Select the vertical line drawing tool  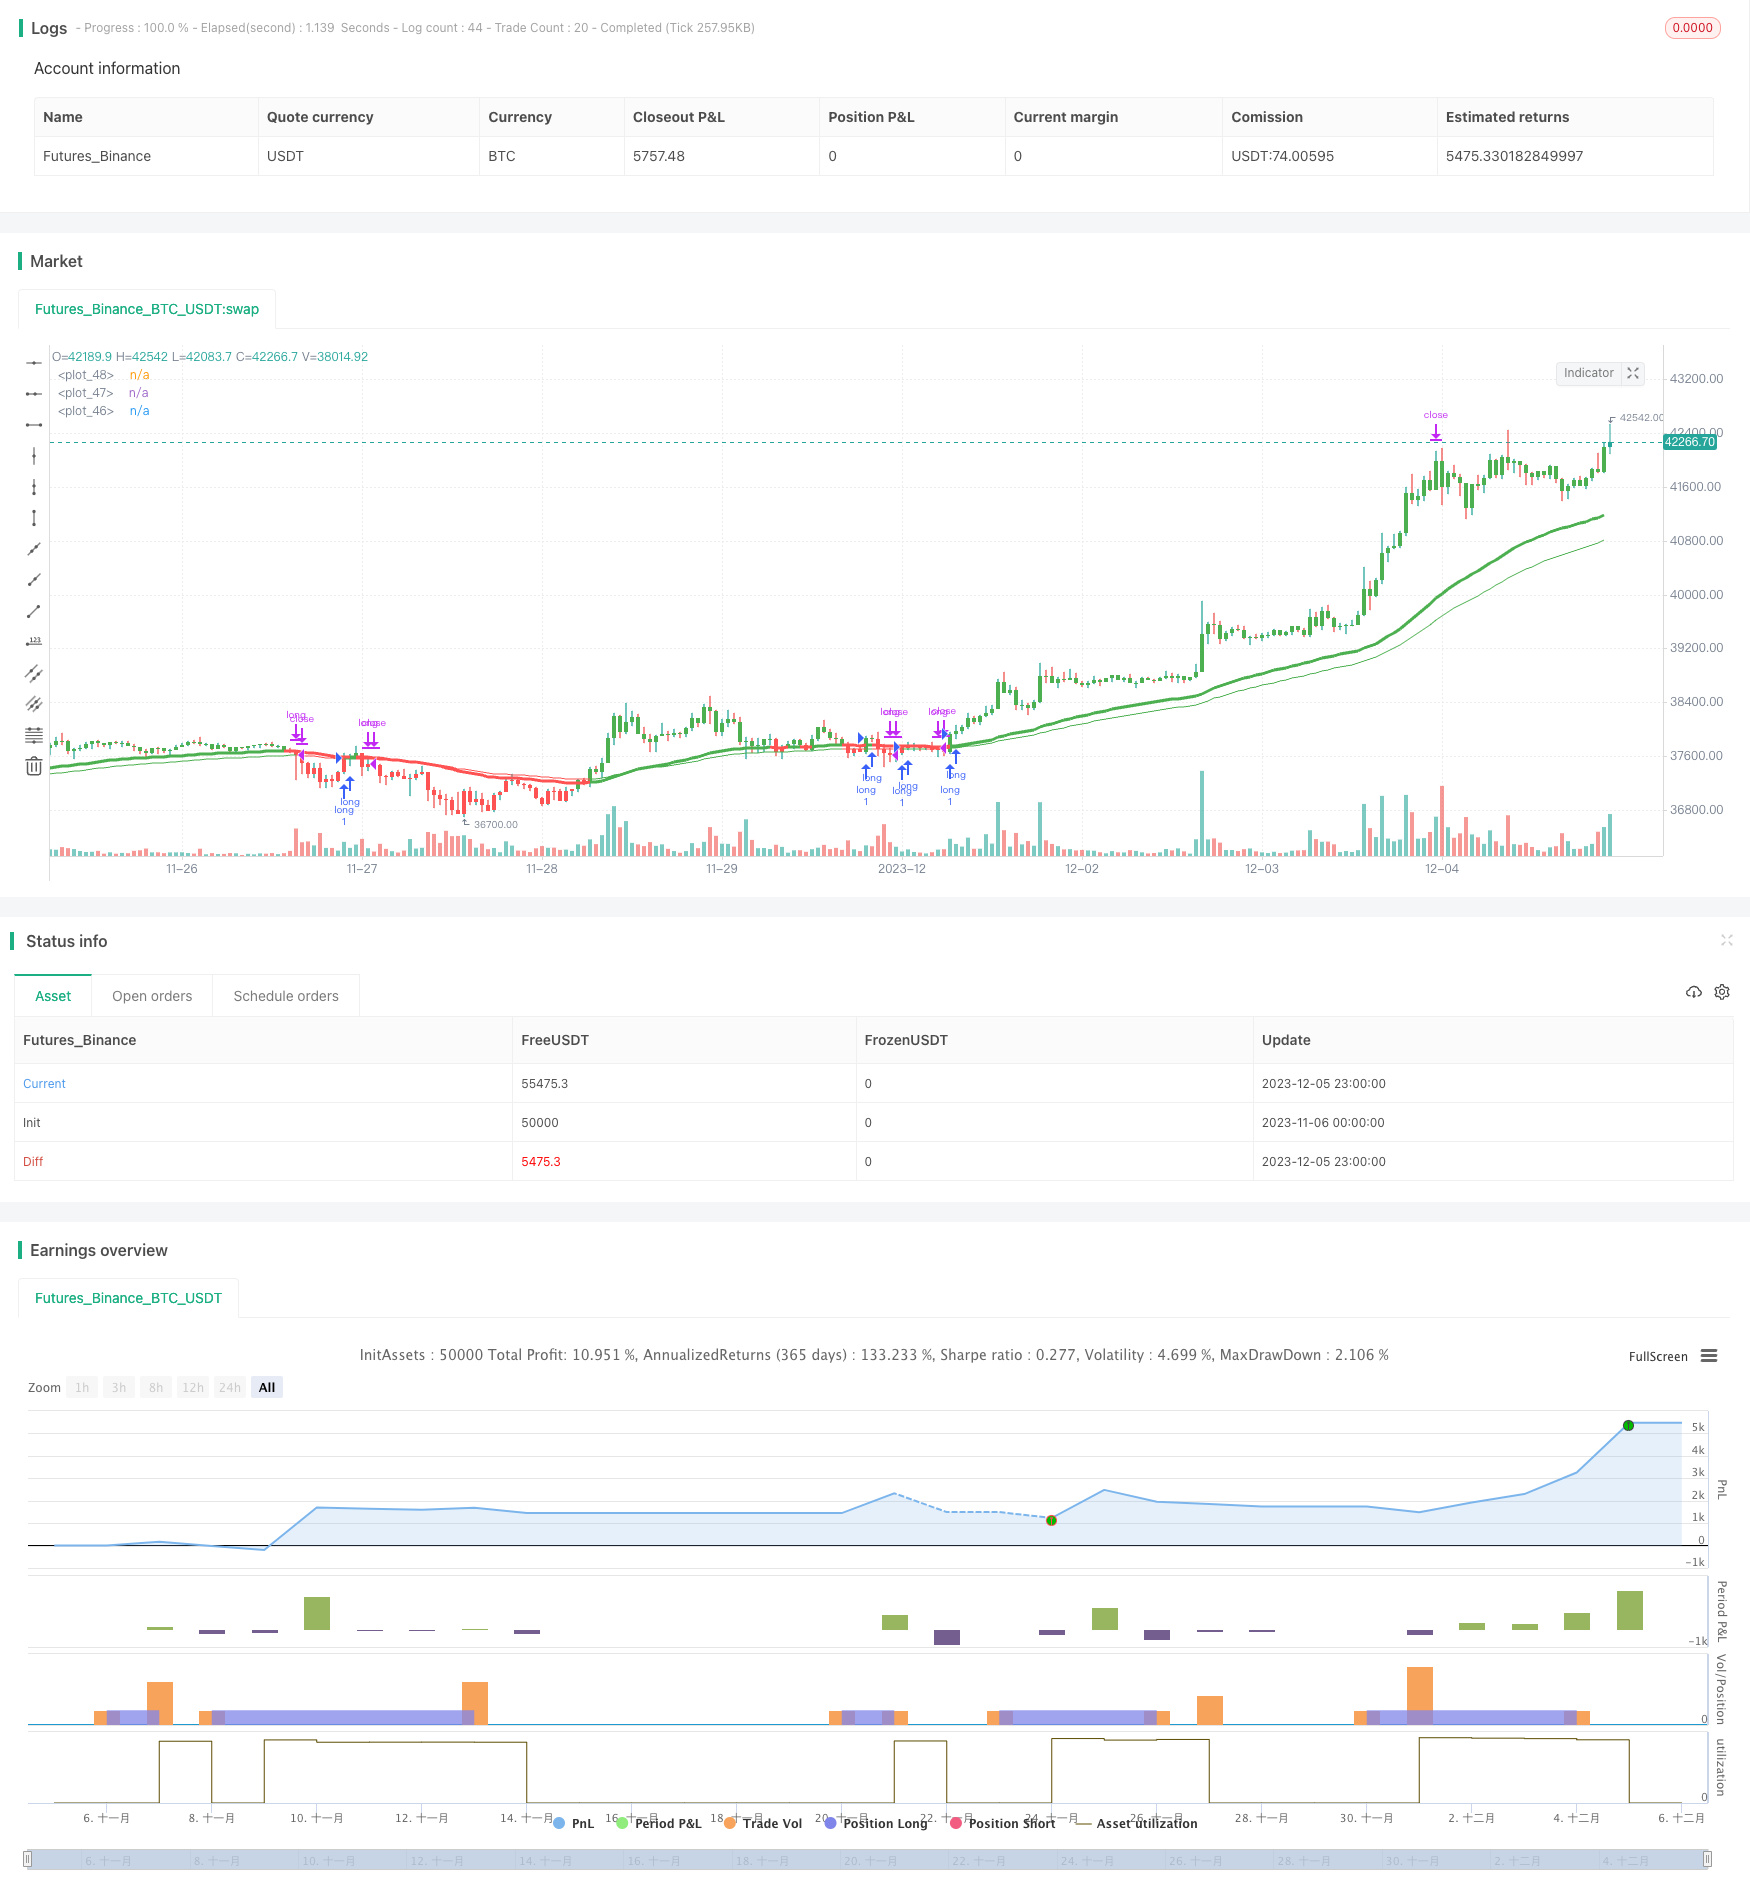(34, 456)
